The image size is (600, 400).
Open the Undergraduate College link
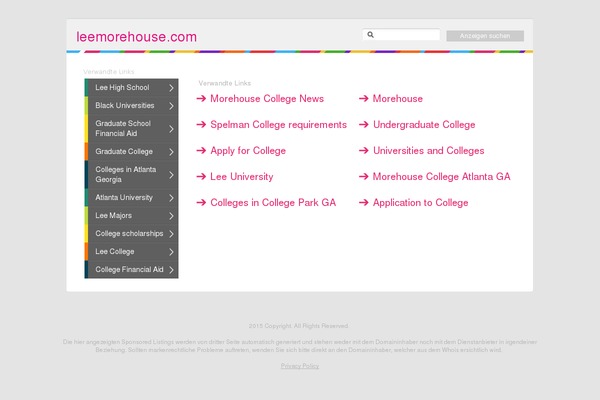click(x=424, y=125)
